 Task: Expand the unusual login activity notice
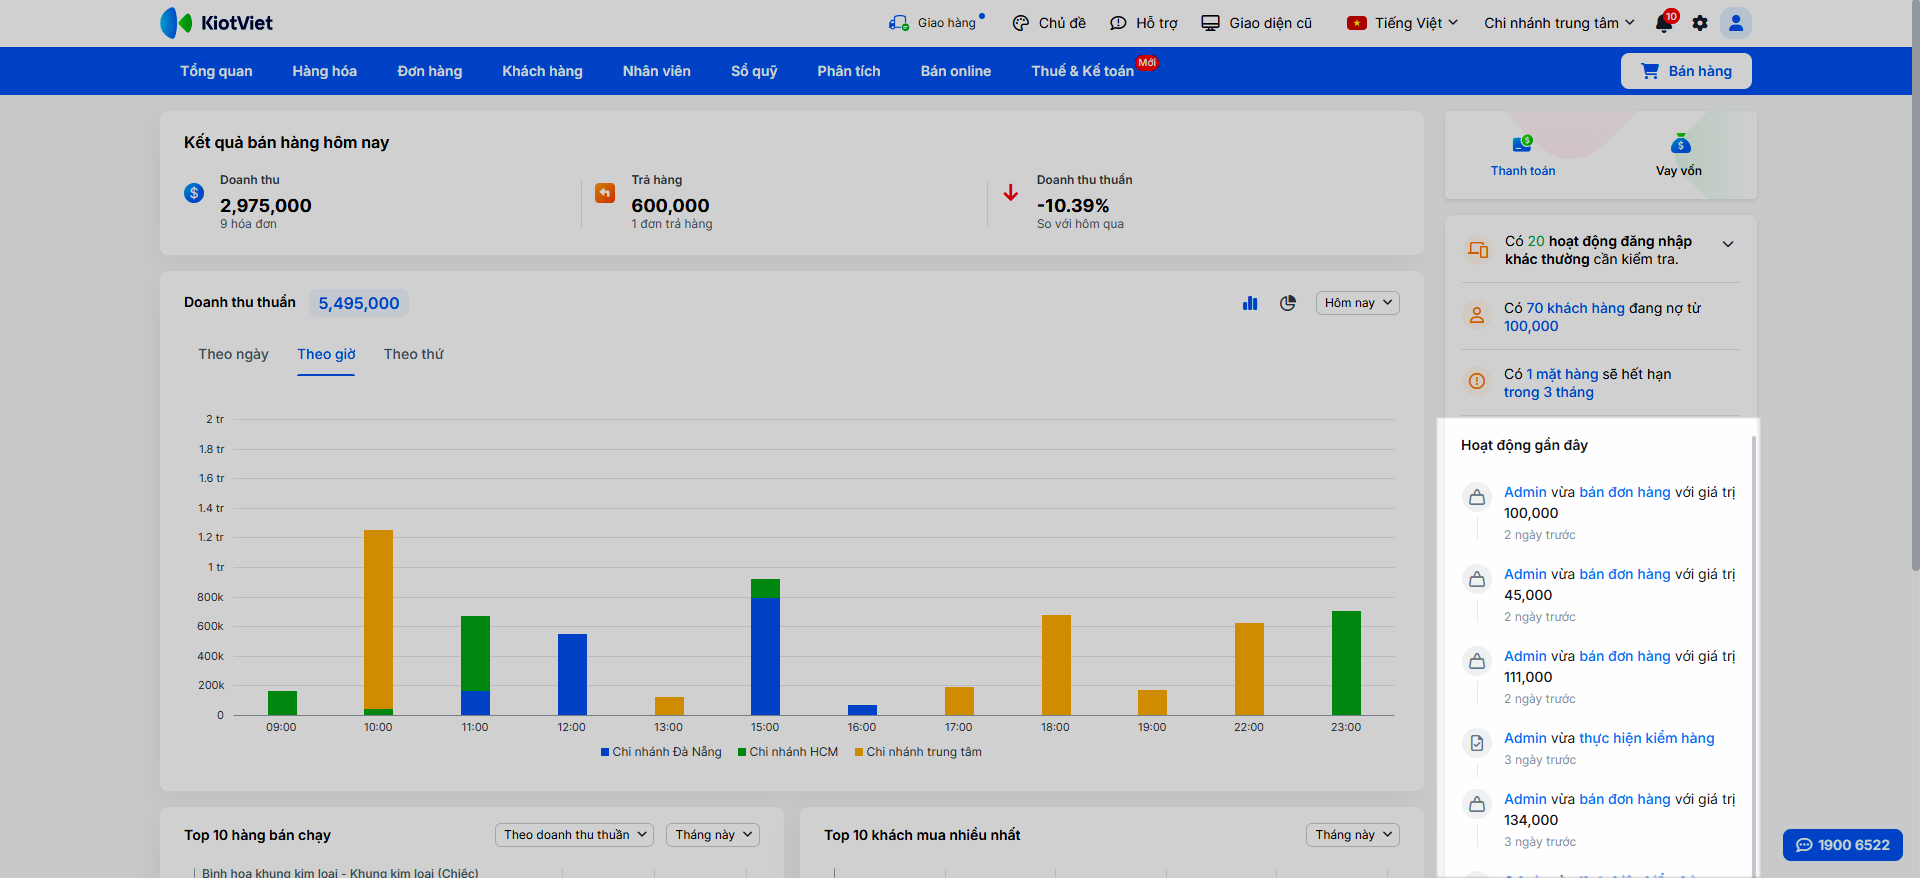(x=1727, y=245)
